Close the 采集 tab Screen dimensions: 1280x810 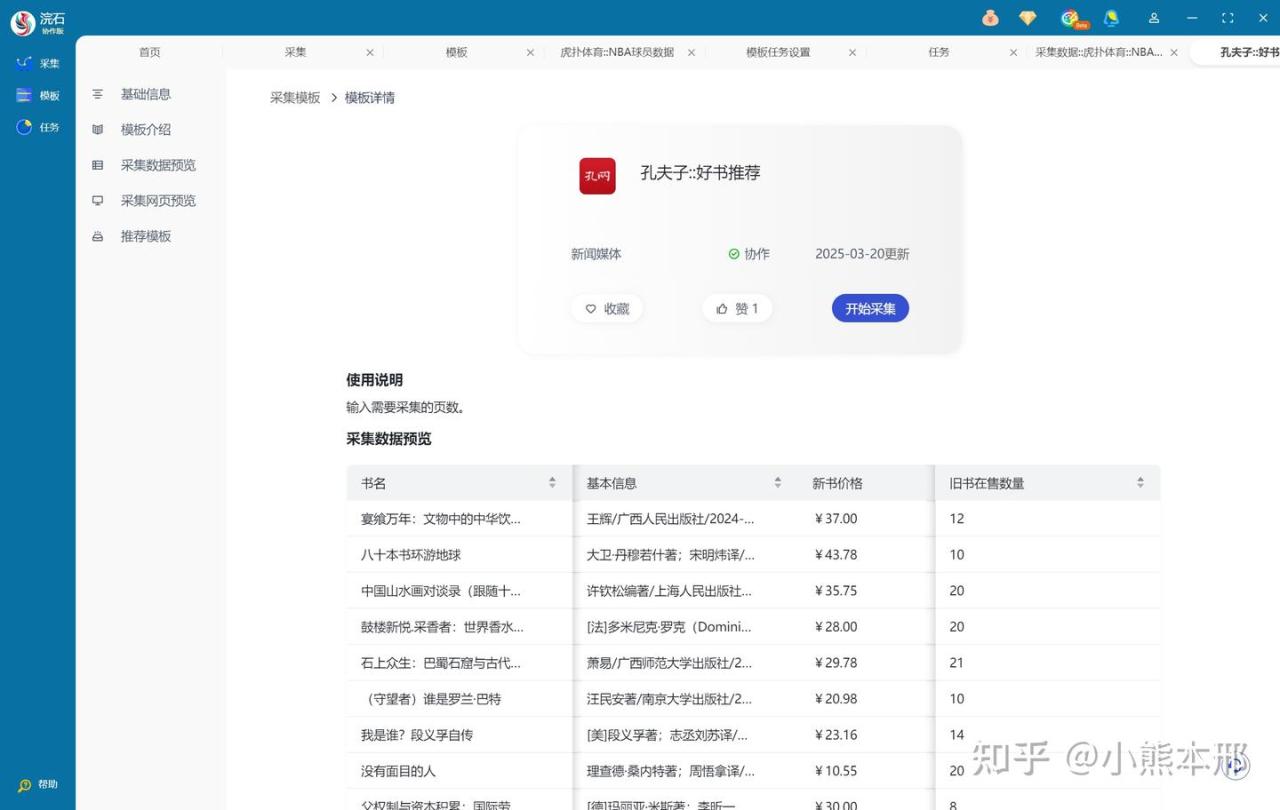(369, 52)
